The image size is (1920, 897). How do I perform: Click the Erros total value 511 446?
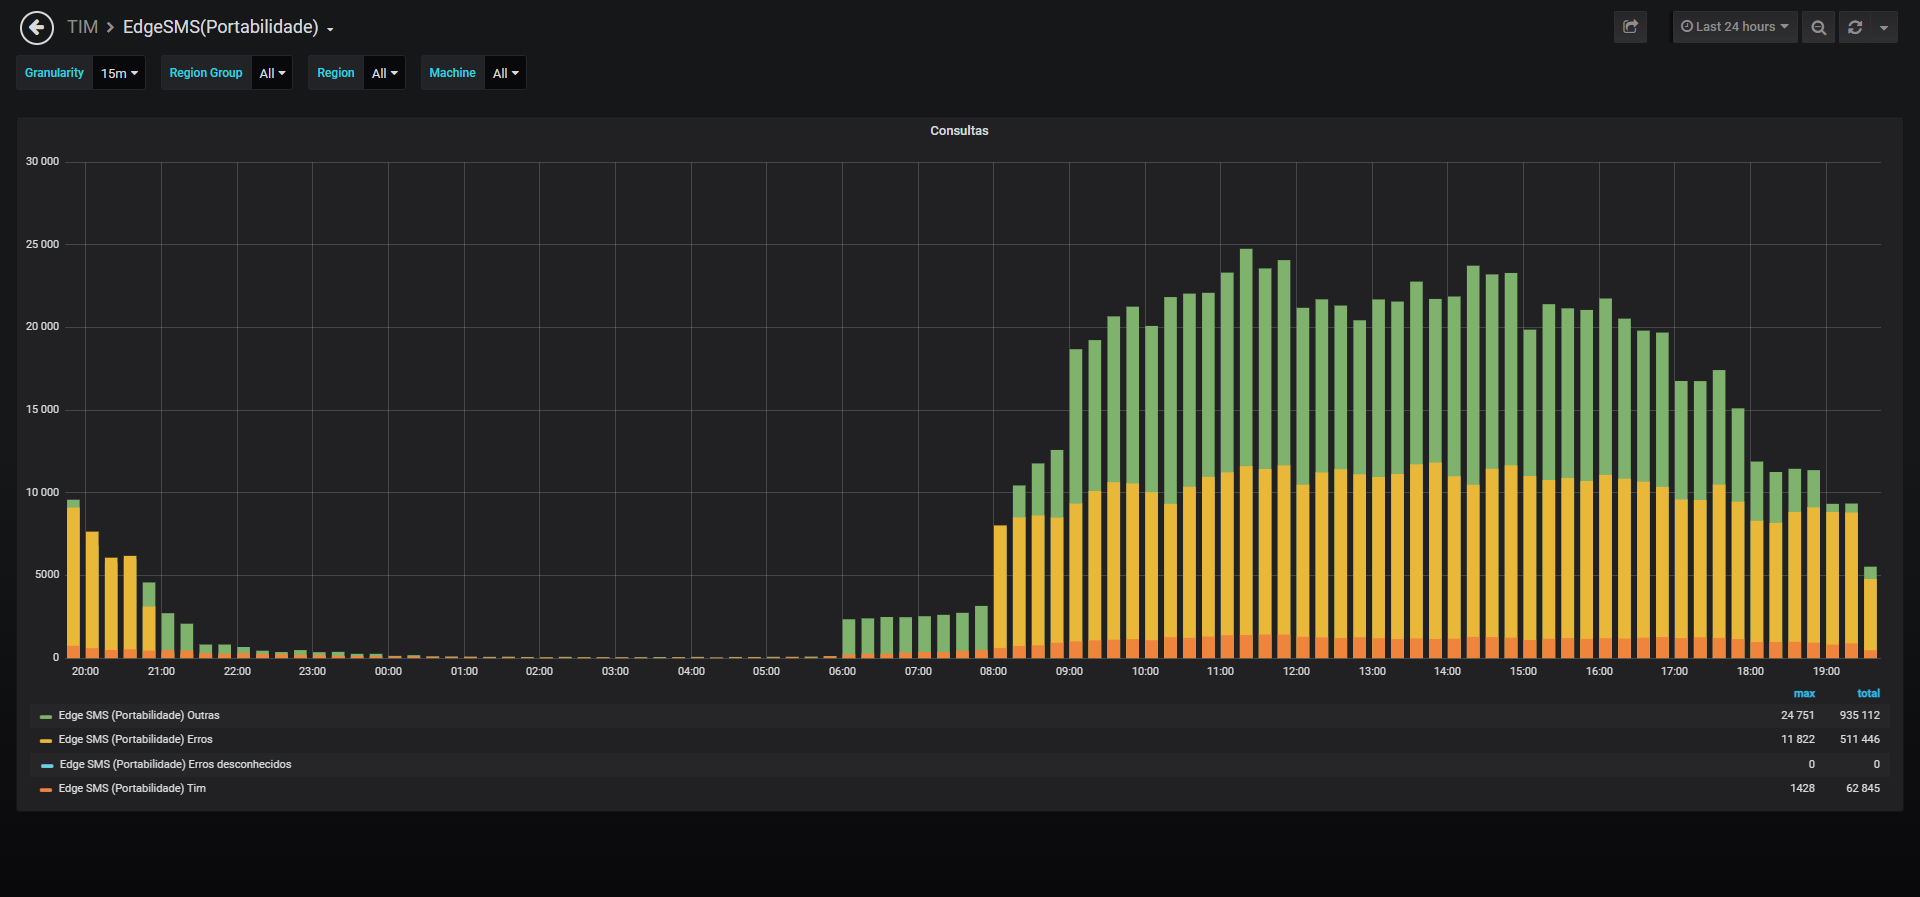coord(1860,739)
